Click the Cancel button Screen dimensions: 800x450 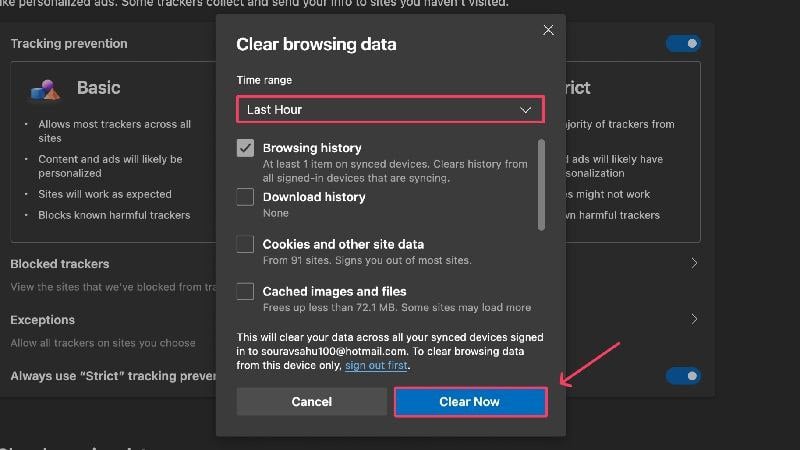tap(312, 402)
